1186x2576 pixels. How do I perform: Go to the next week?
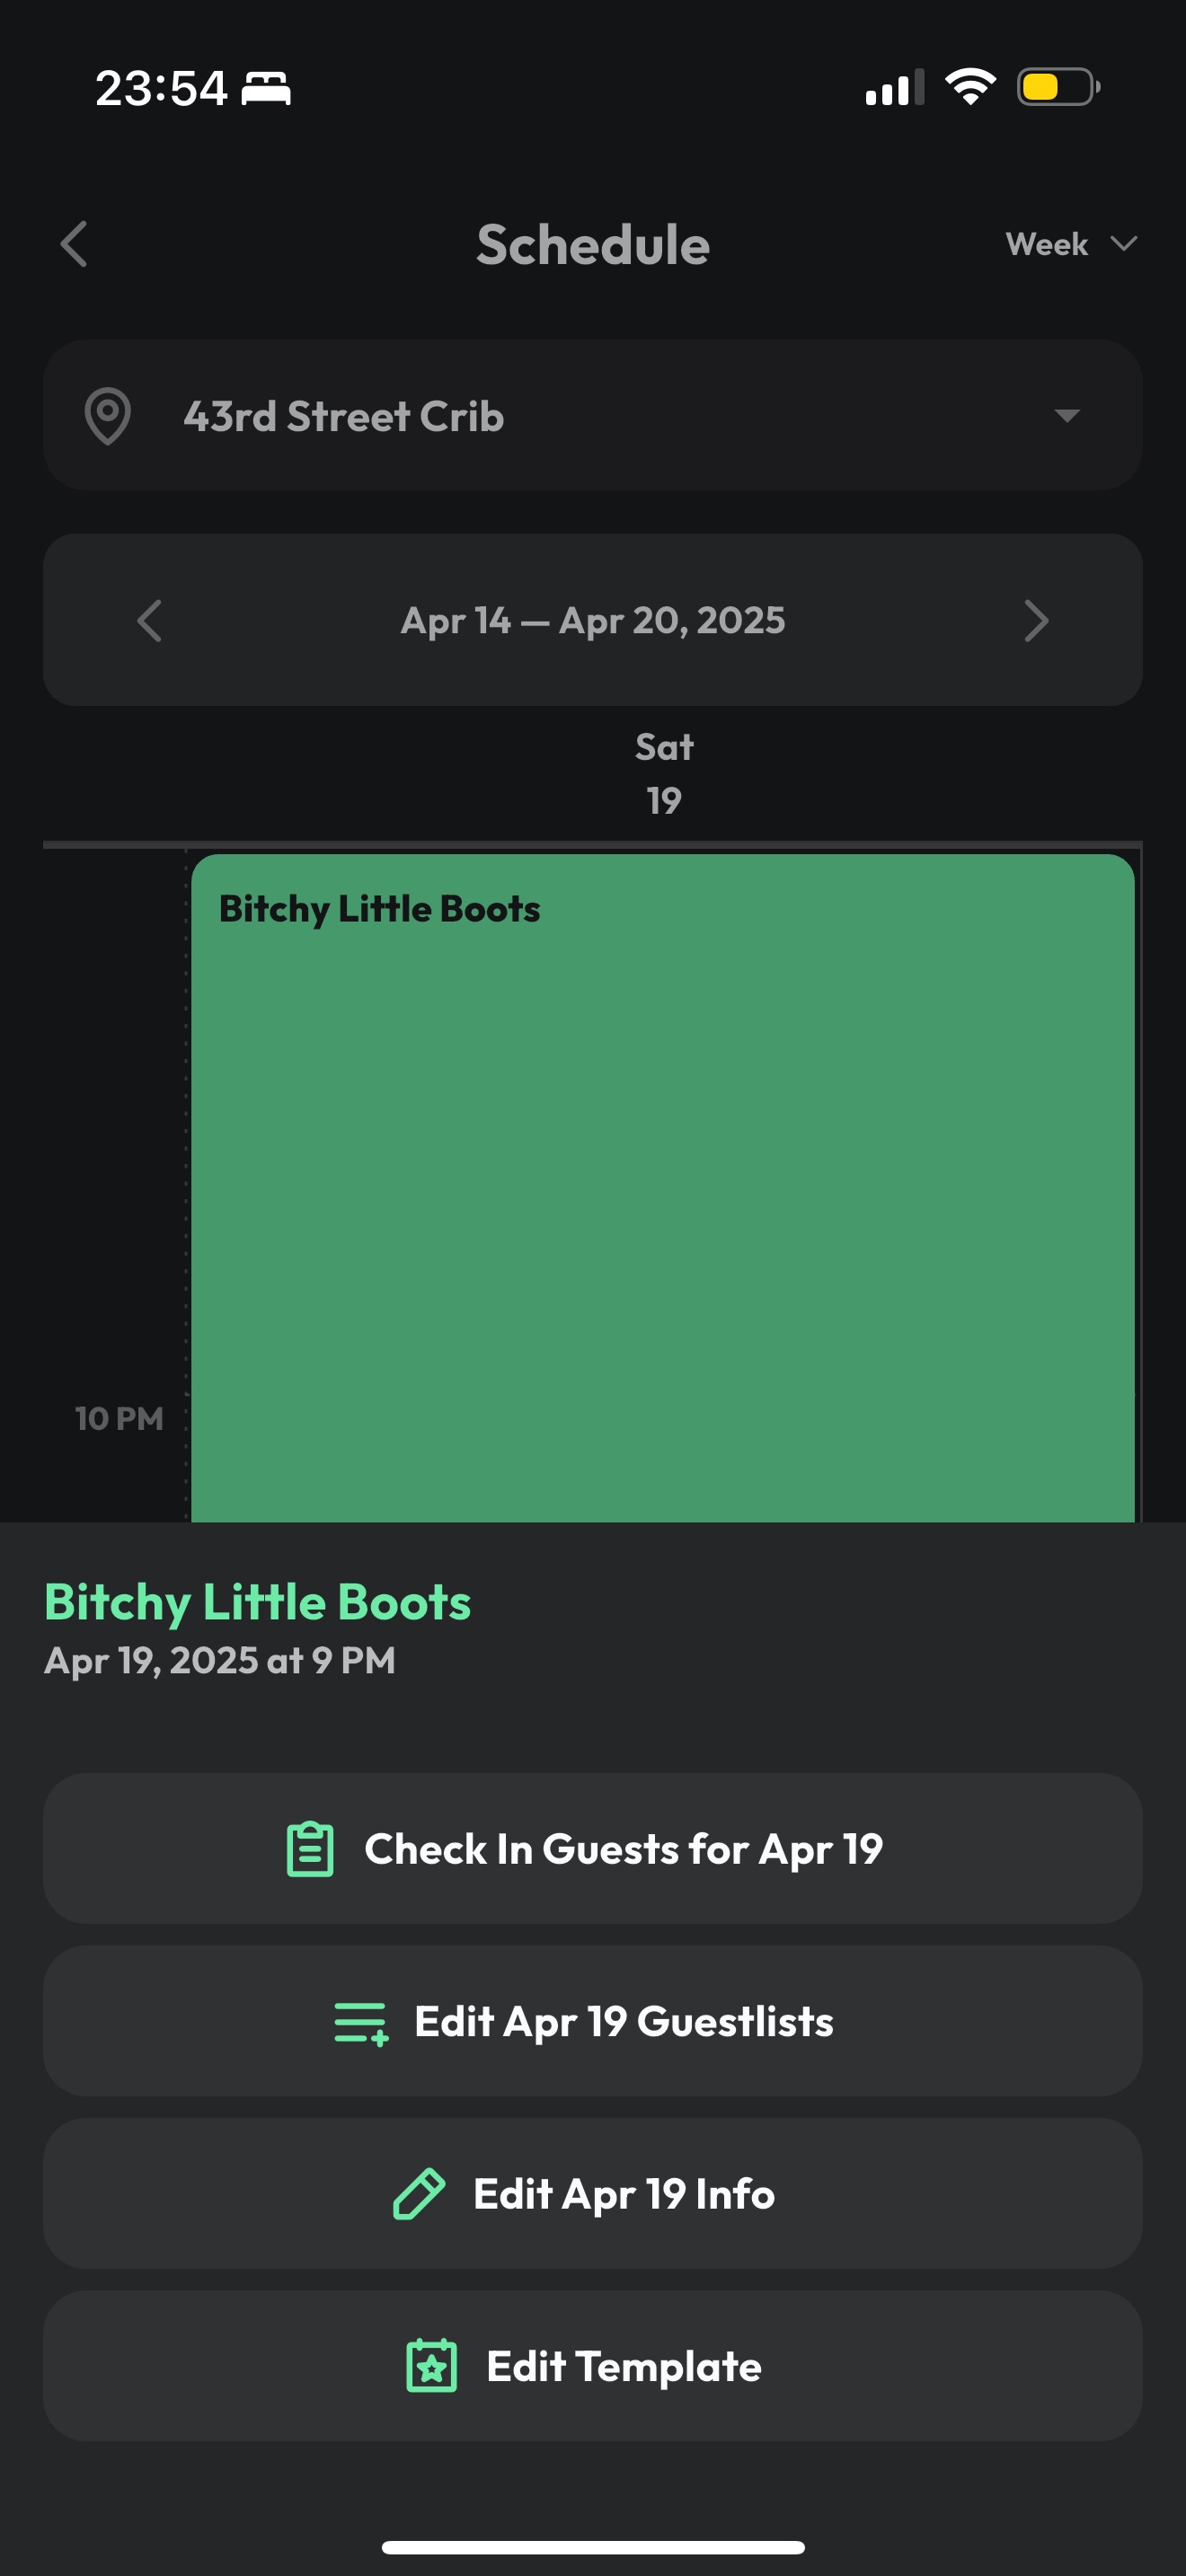[x=1036, y=620]
